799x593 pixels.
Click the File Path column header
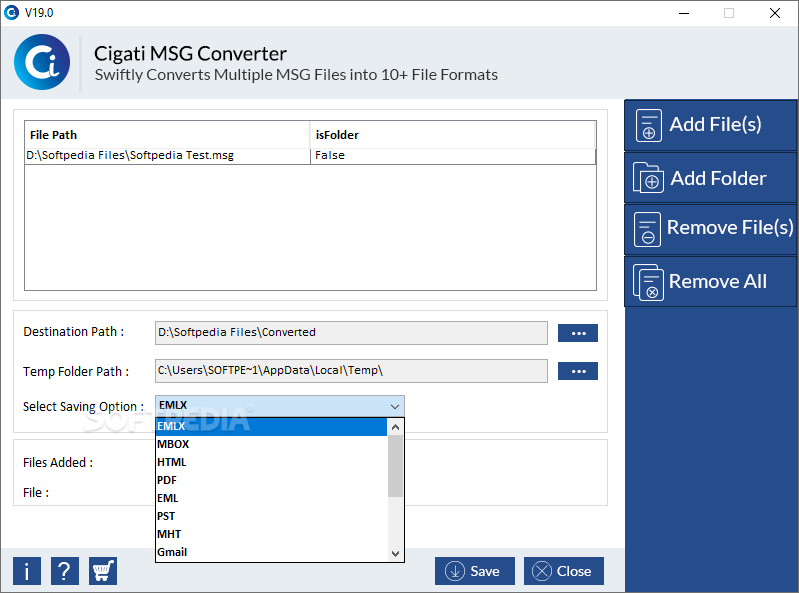(167, 135)
